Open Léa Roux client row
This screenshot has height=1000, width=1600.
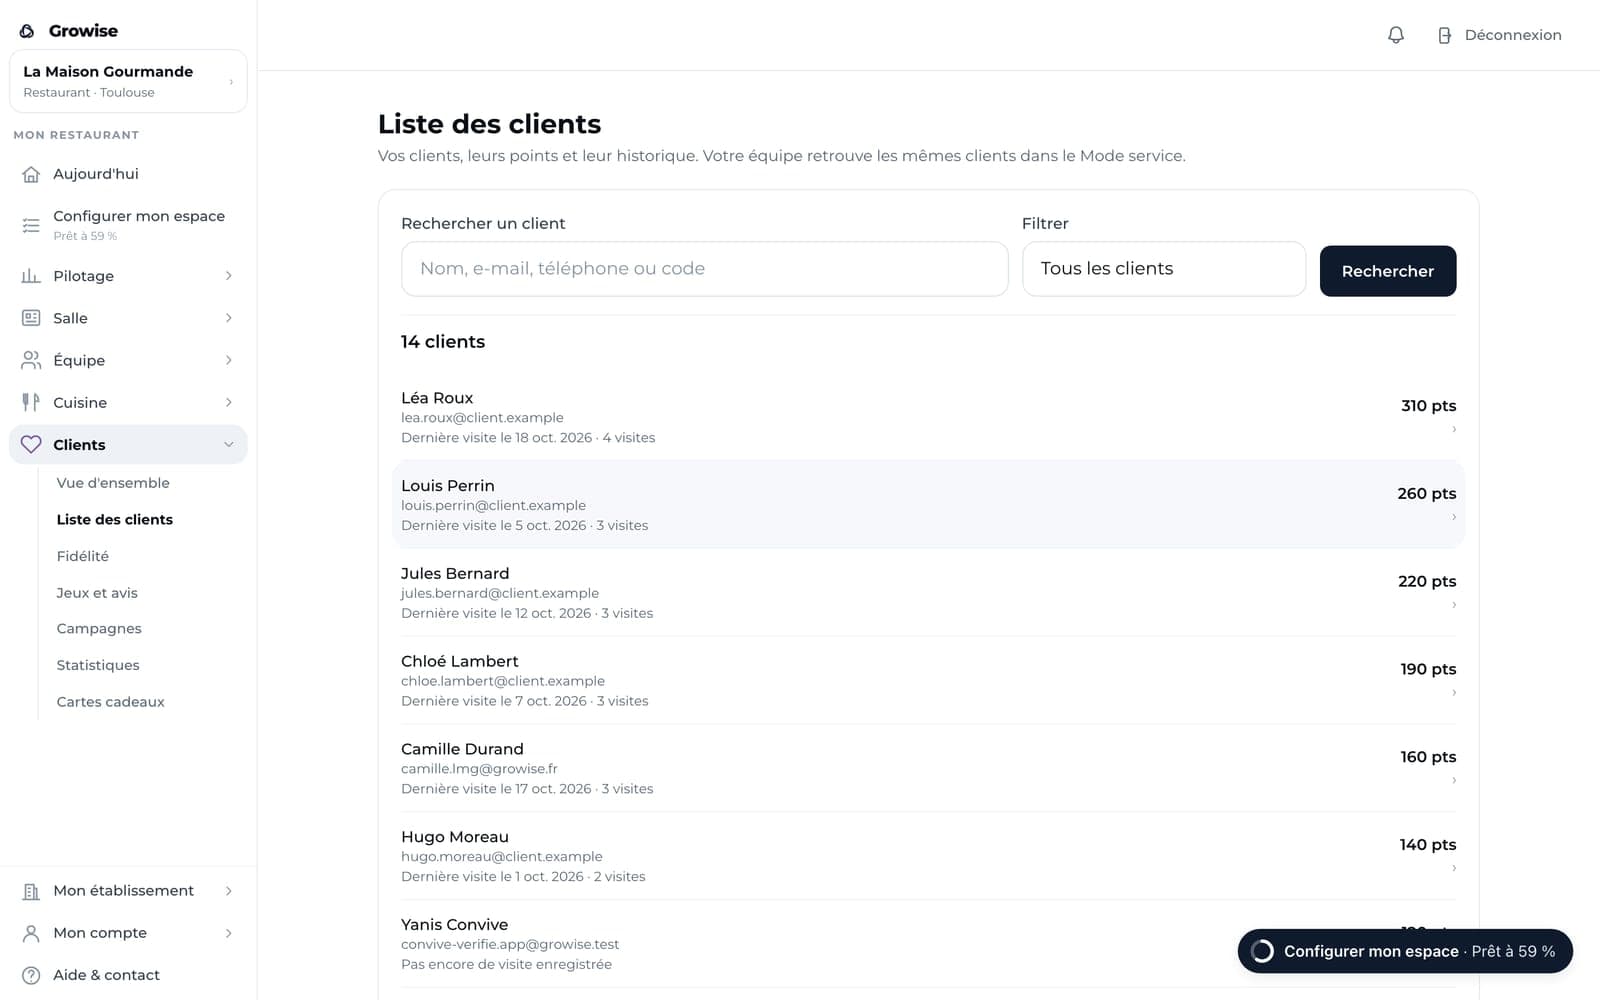[x=928, y=417]
